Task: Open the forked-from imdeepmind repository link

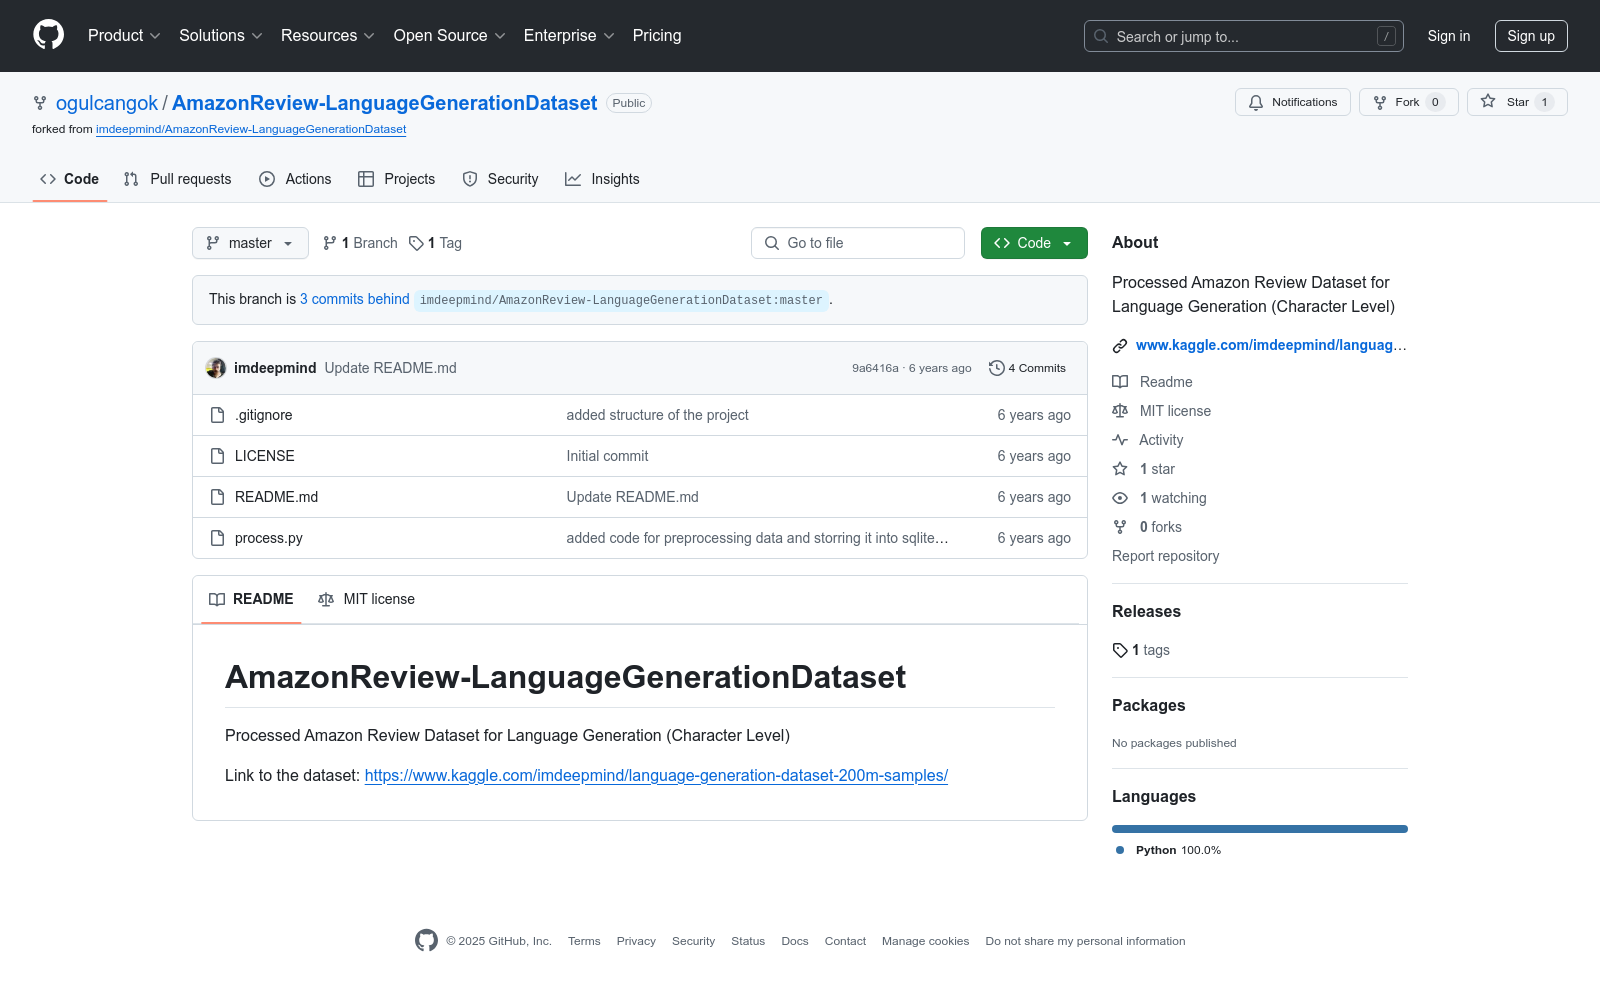Action: point(251,129)
